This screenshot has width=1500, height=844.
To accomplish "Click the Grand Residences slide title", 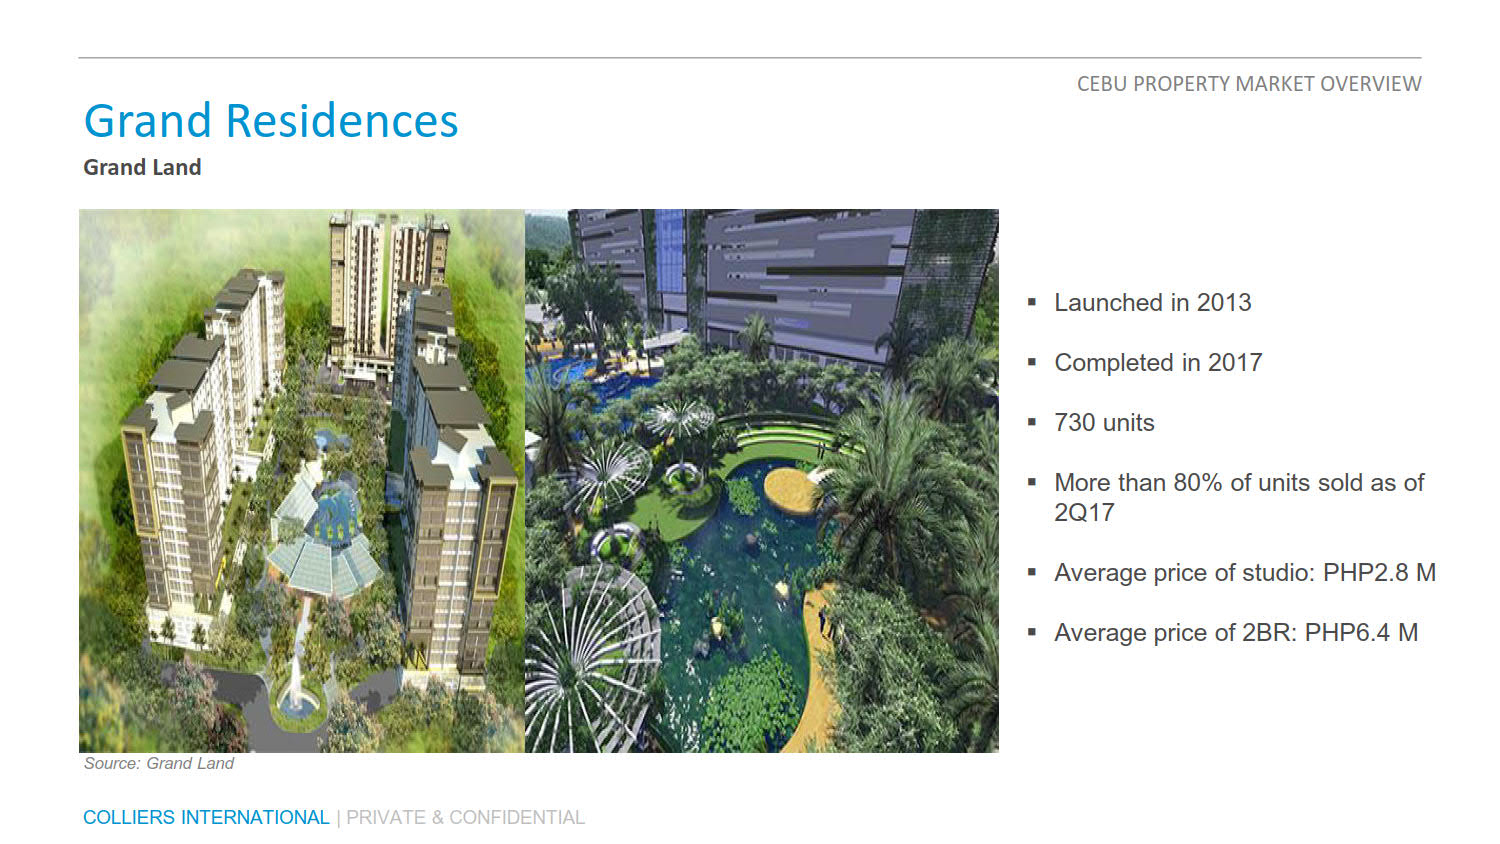I will [x=271, y=121].
